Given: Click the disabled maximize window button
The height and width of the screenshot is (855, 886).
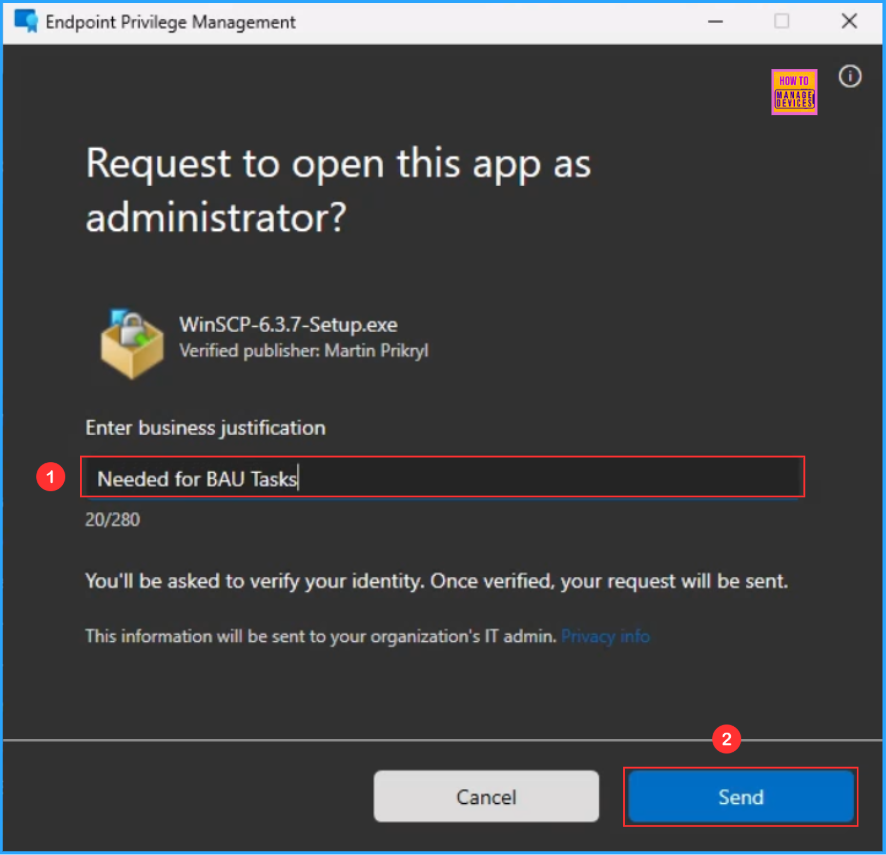Looking at the screenshot, I should [781, 21].
